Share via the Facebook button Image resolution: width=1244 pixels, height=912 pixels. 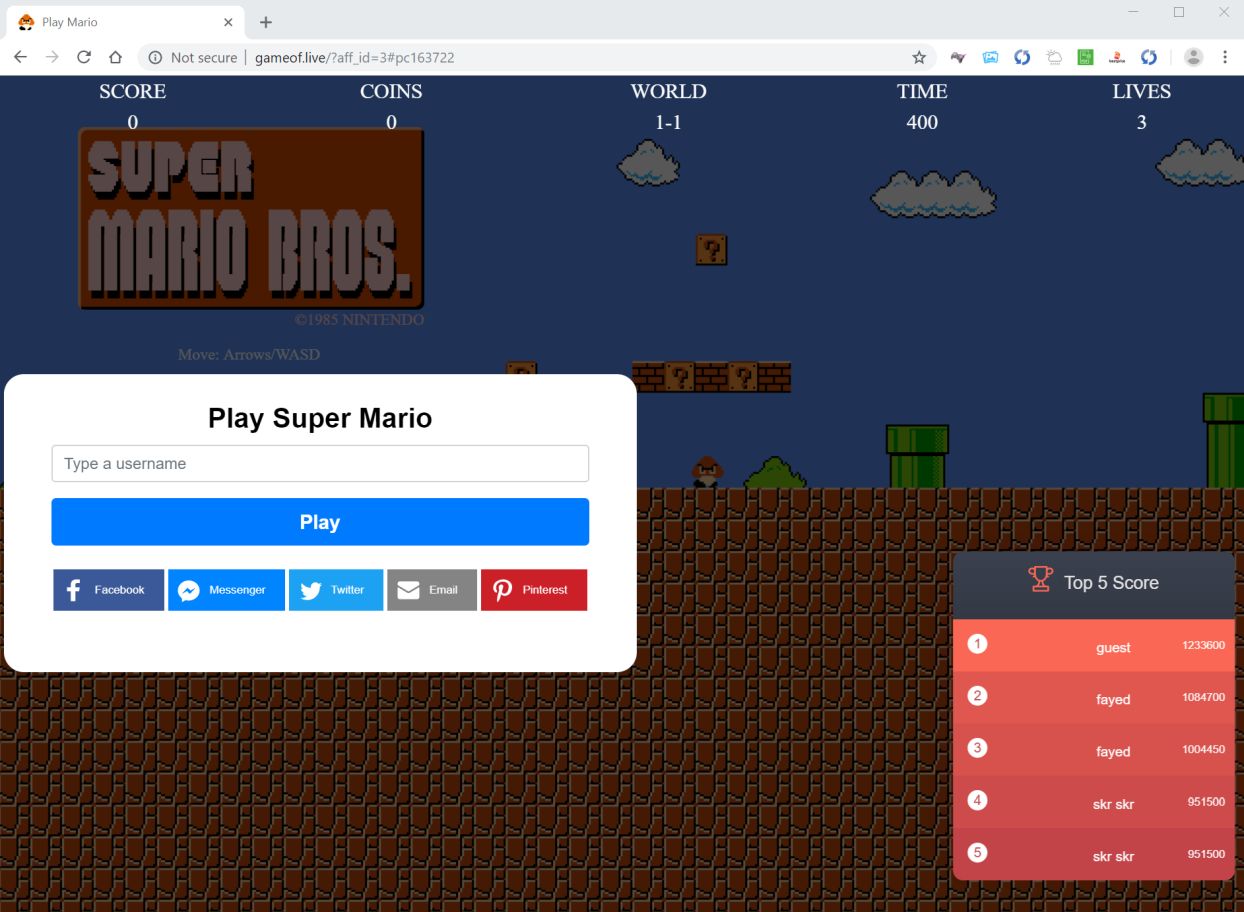tap(108, 590)
